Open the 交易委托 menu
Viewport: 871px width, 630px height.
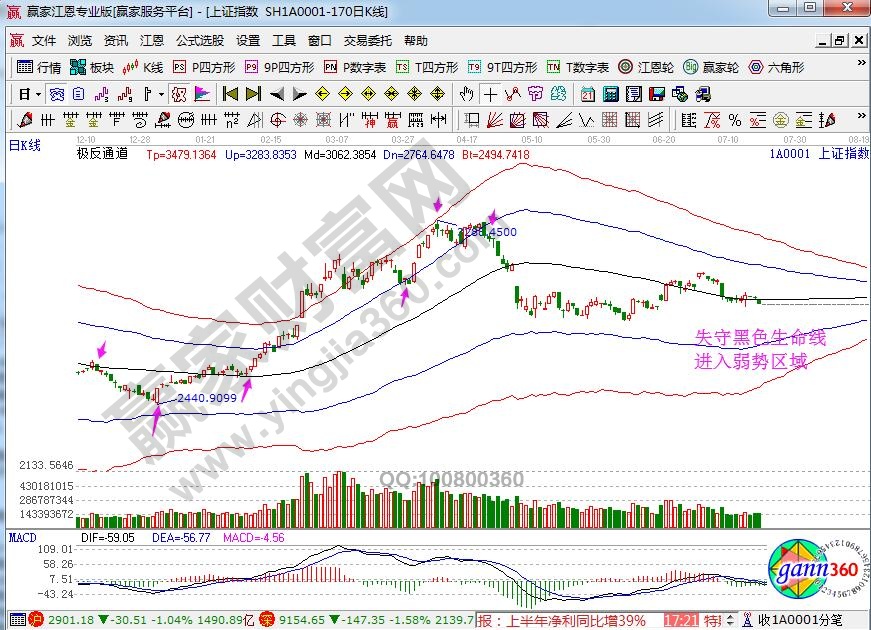(x=369, y=41)
